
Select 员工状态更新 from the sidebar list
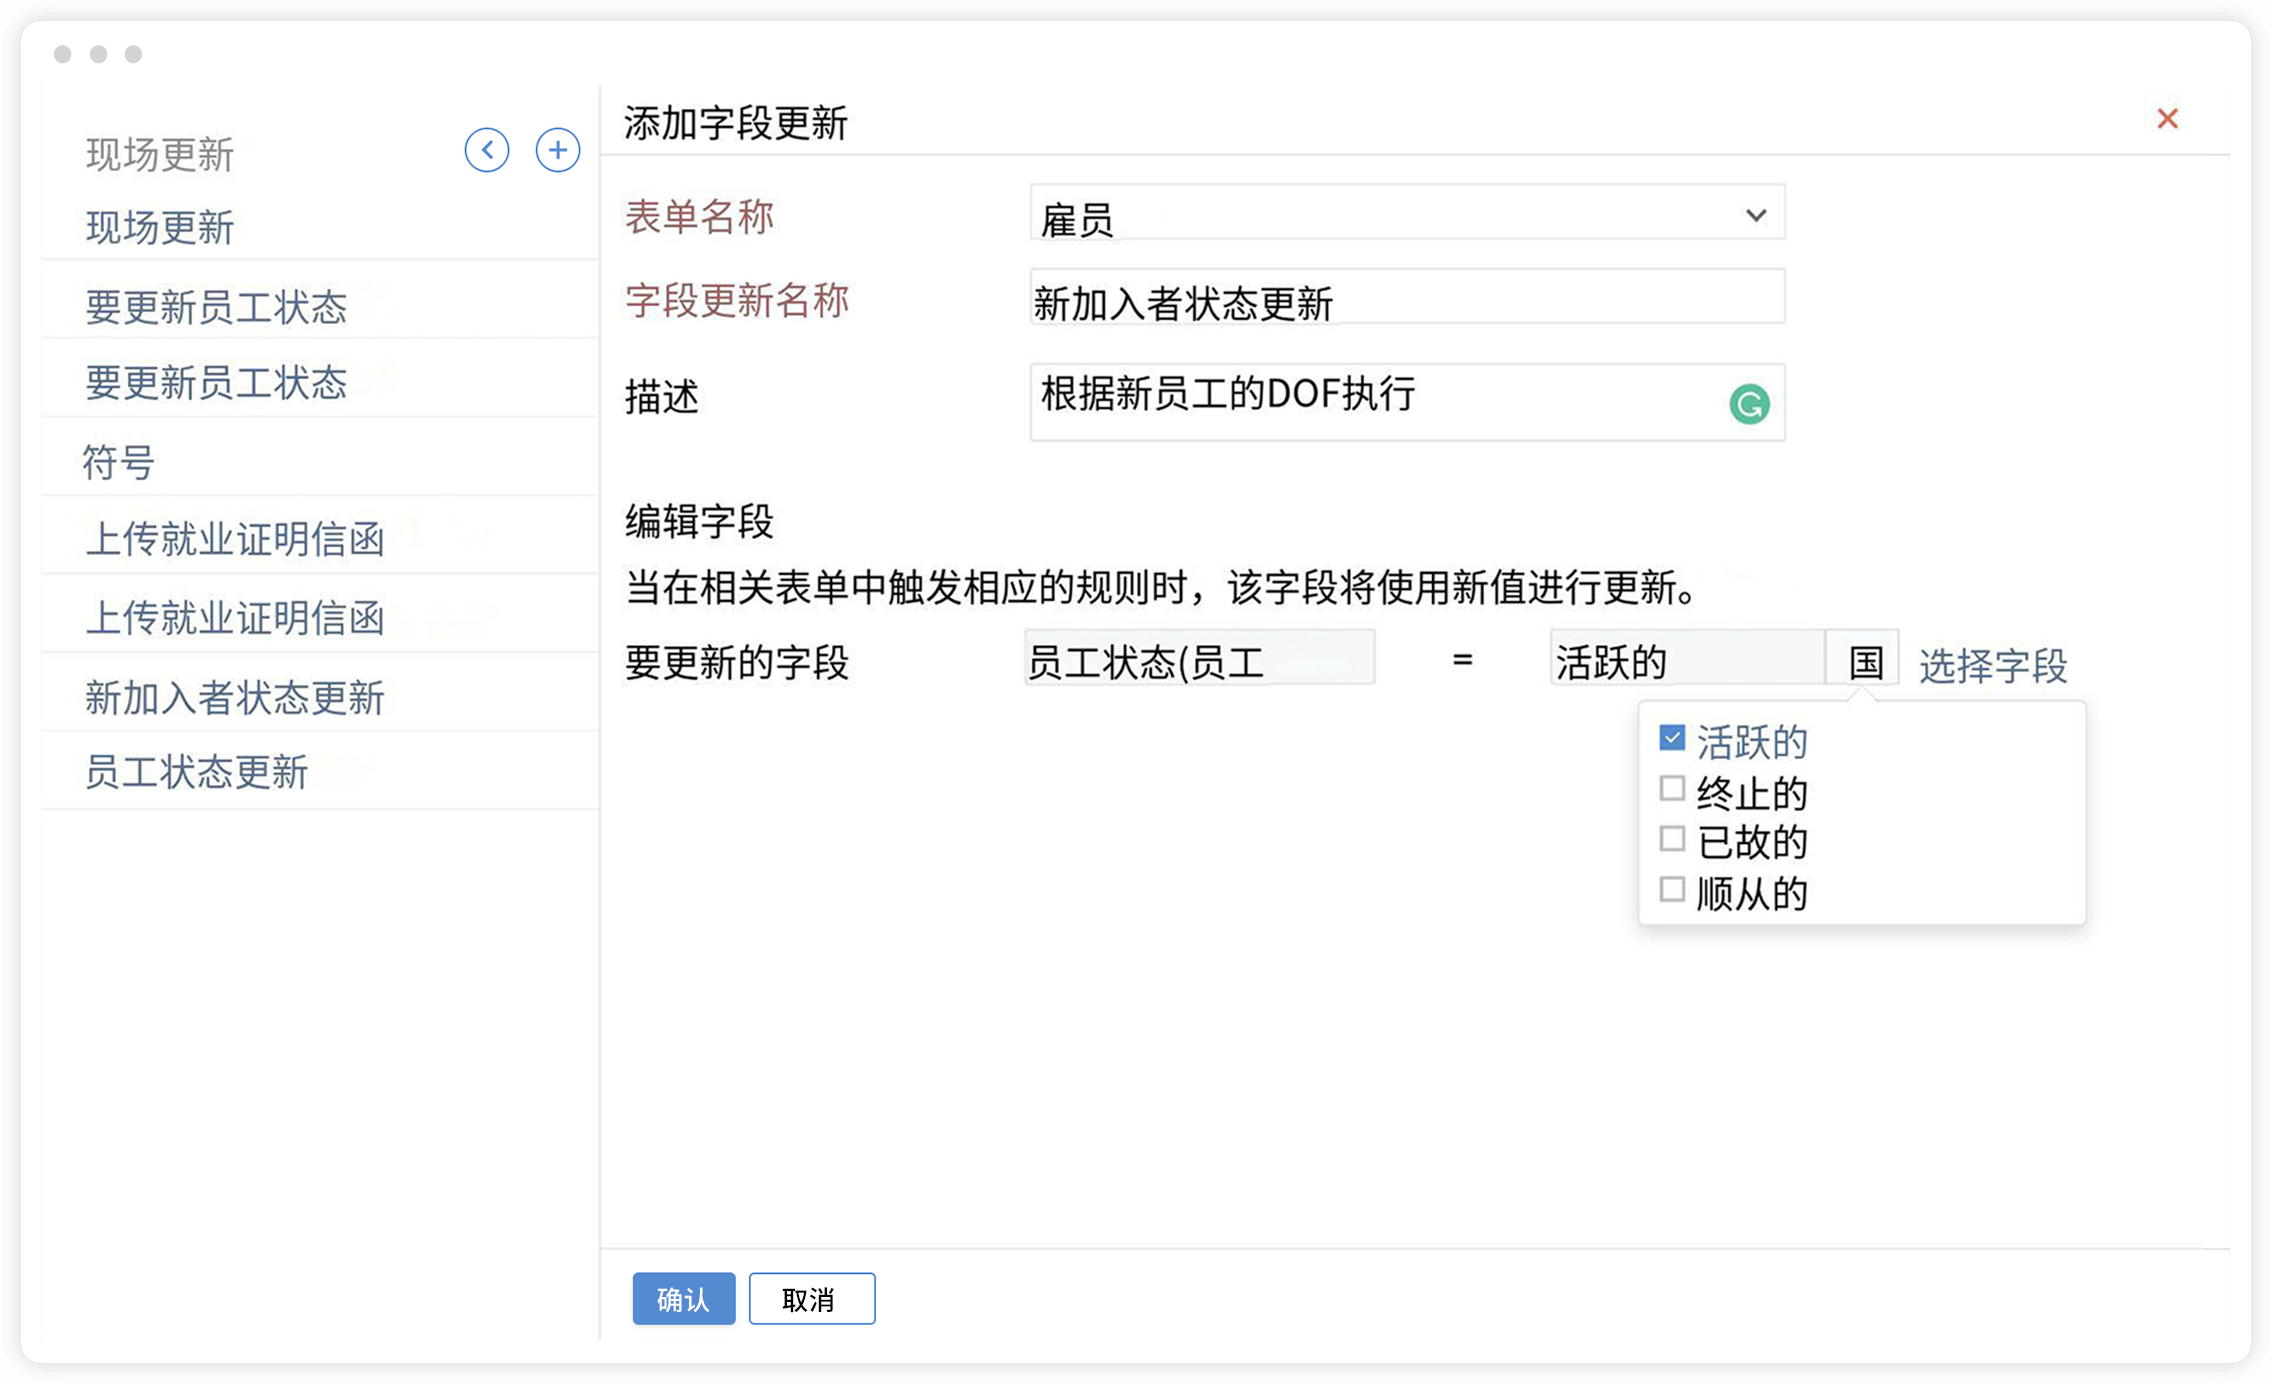click(x=196, y=772)
